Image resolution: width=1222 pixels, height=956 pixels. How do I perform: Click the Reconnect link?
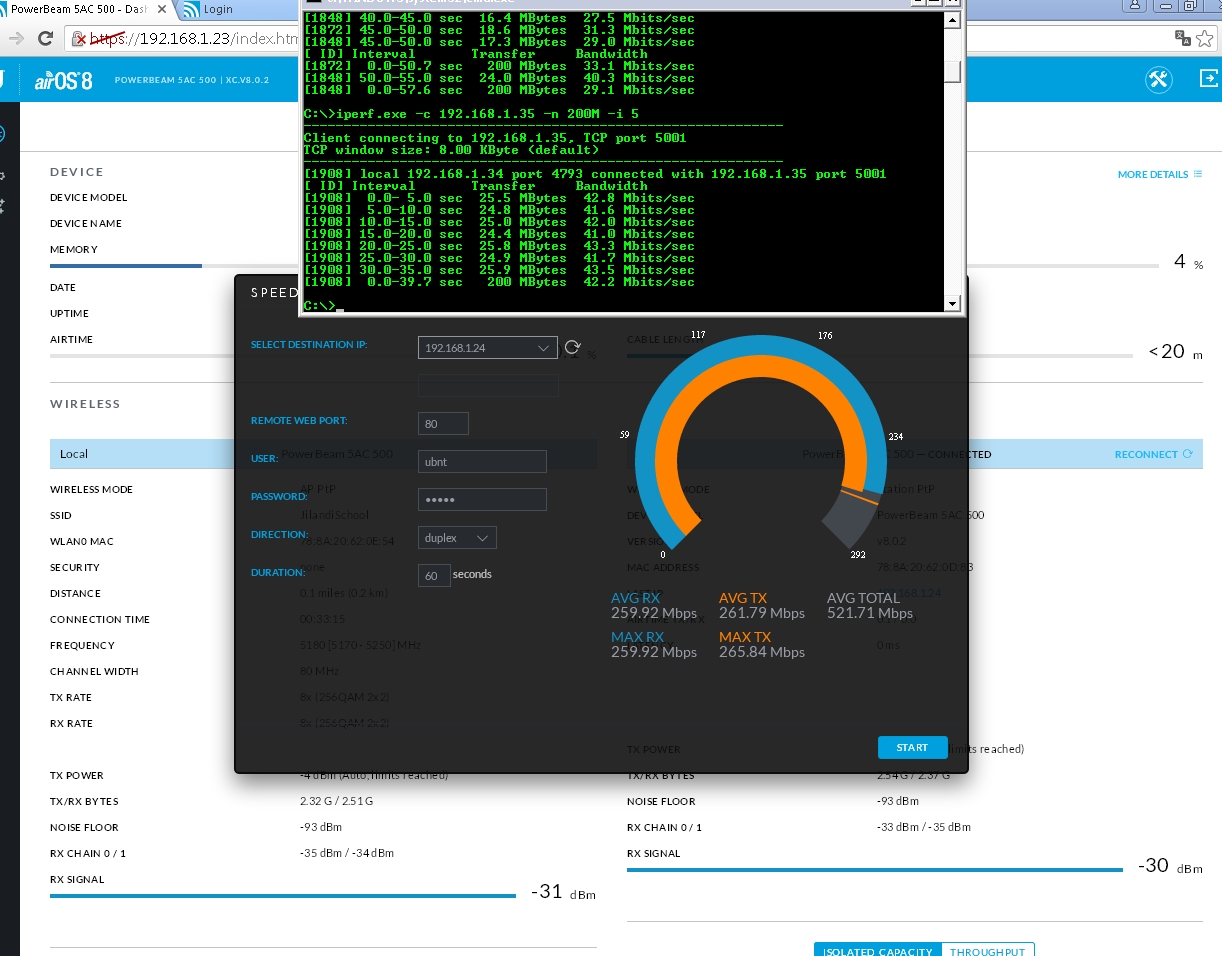coord(1153,454)
